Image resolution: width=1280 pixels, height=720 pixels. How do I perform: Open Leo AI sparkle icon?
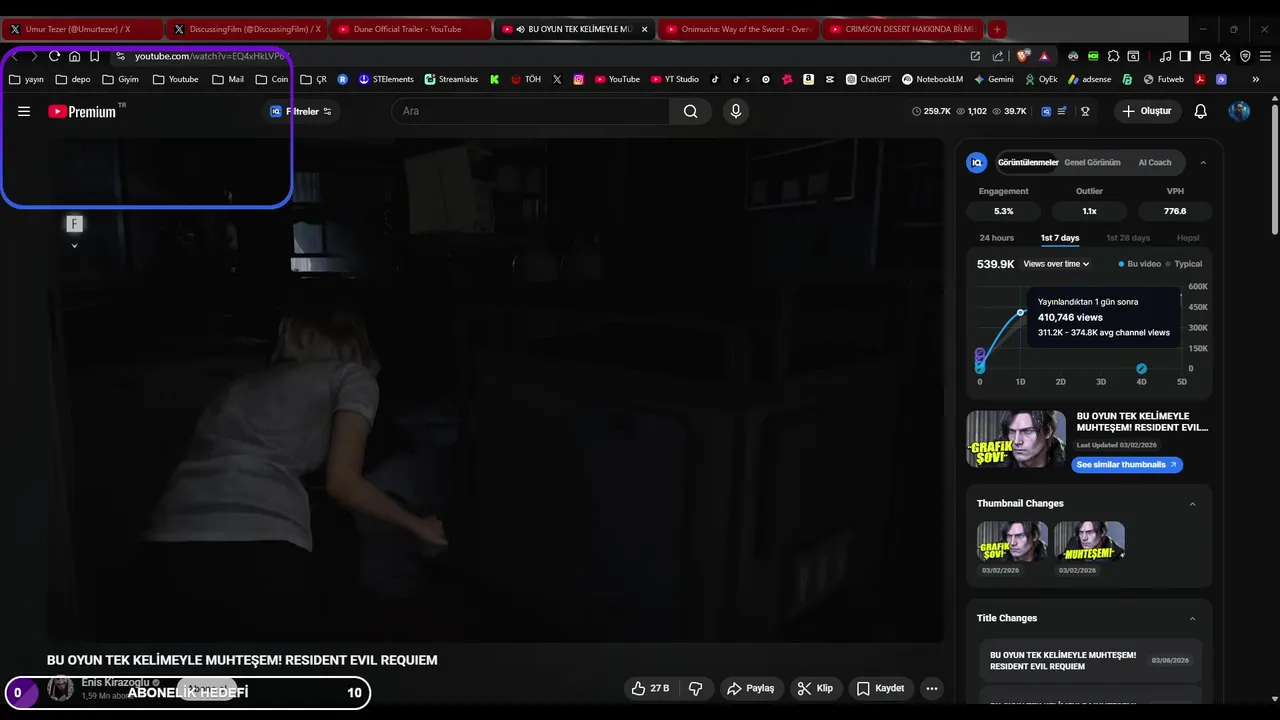[x=1225, y=56]
